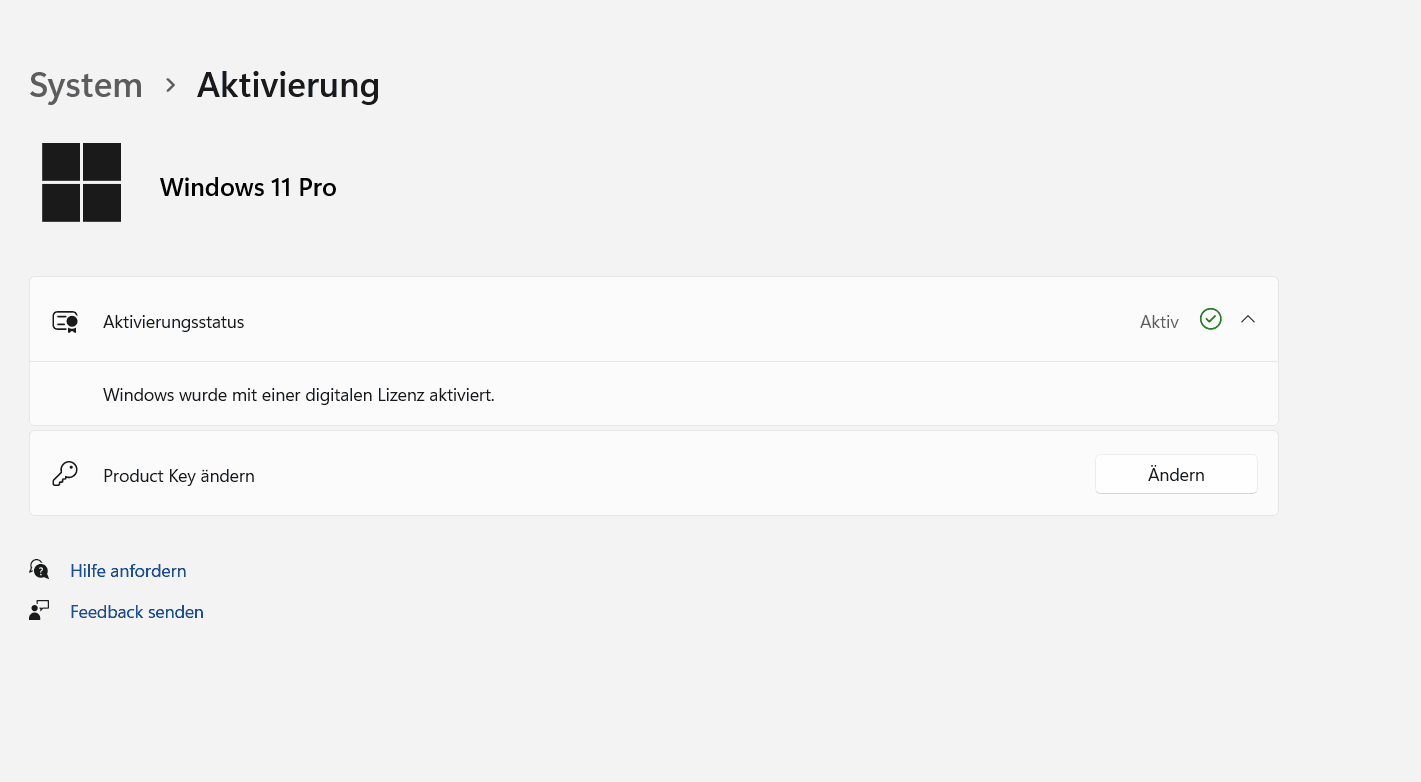Click the Windows 11 Pro edition label
1421x782 pixels.
click(x=248, y=187)
